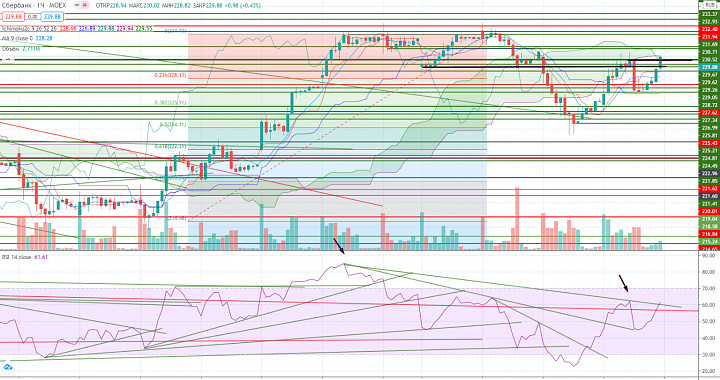Image resolution: width=720 pixels, height=380 pixels.
Task: Click the red sell price 229.88 button
Action: (13, 17)
